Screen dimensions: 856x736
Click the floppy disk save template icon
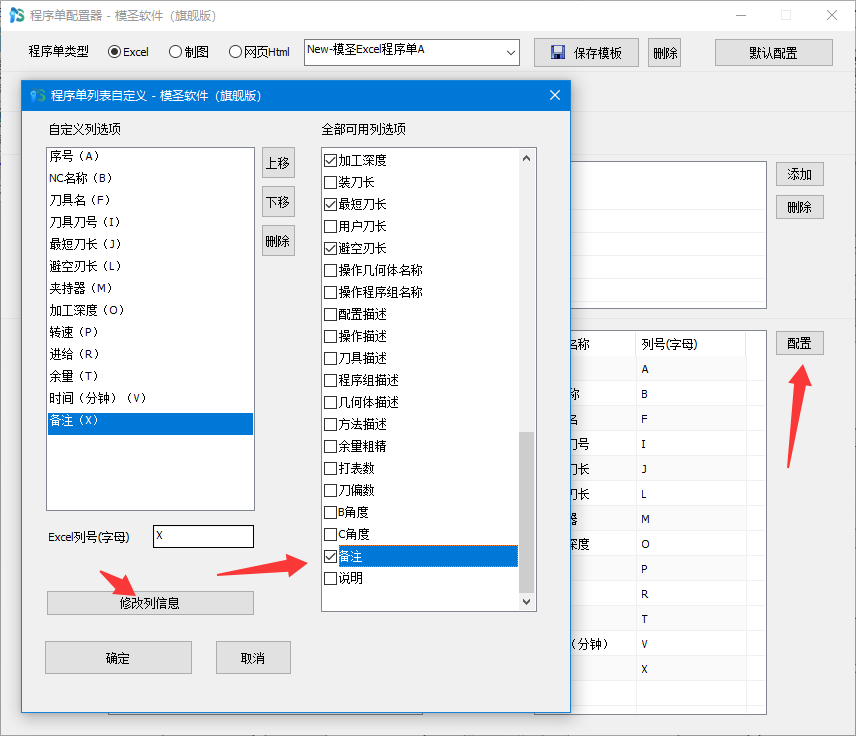point(557,52)
